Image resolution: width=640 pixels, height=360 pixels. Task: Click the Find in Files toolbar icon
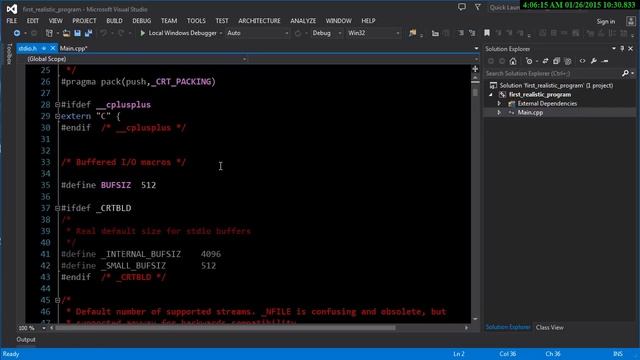(x=412, y=33)
